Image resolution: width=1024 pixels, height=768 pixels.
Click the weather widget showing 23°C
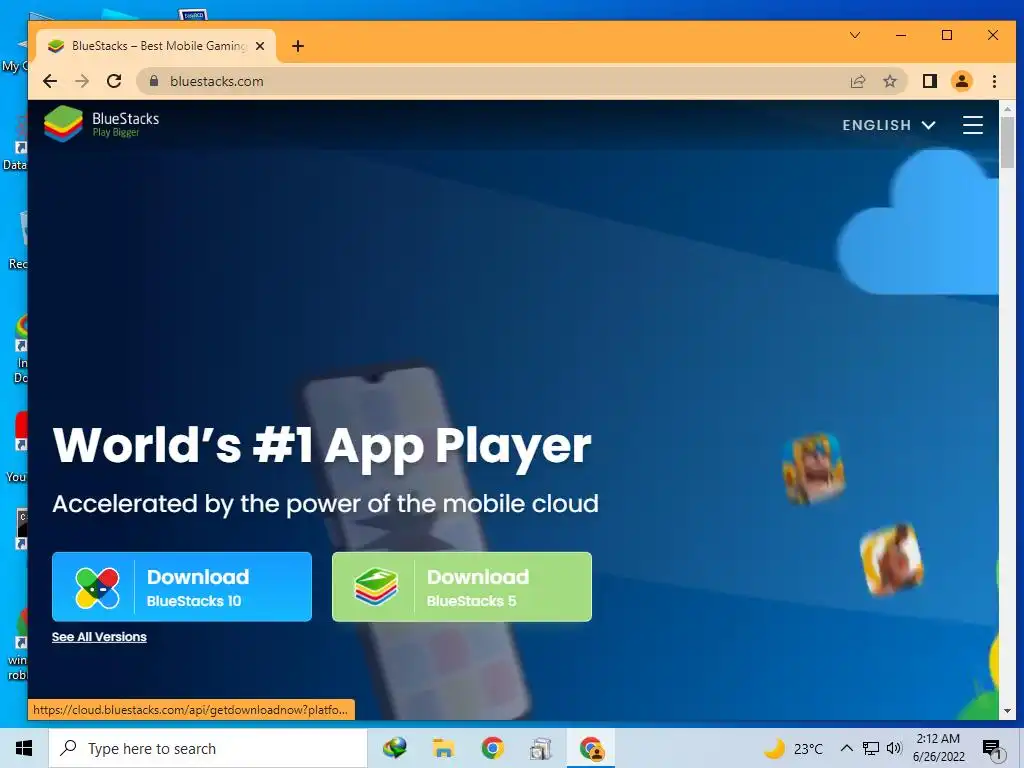[x=793, y=748]
